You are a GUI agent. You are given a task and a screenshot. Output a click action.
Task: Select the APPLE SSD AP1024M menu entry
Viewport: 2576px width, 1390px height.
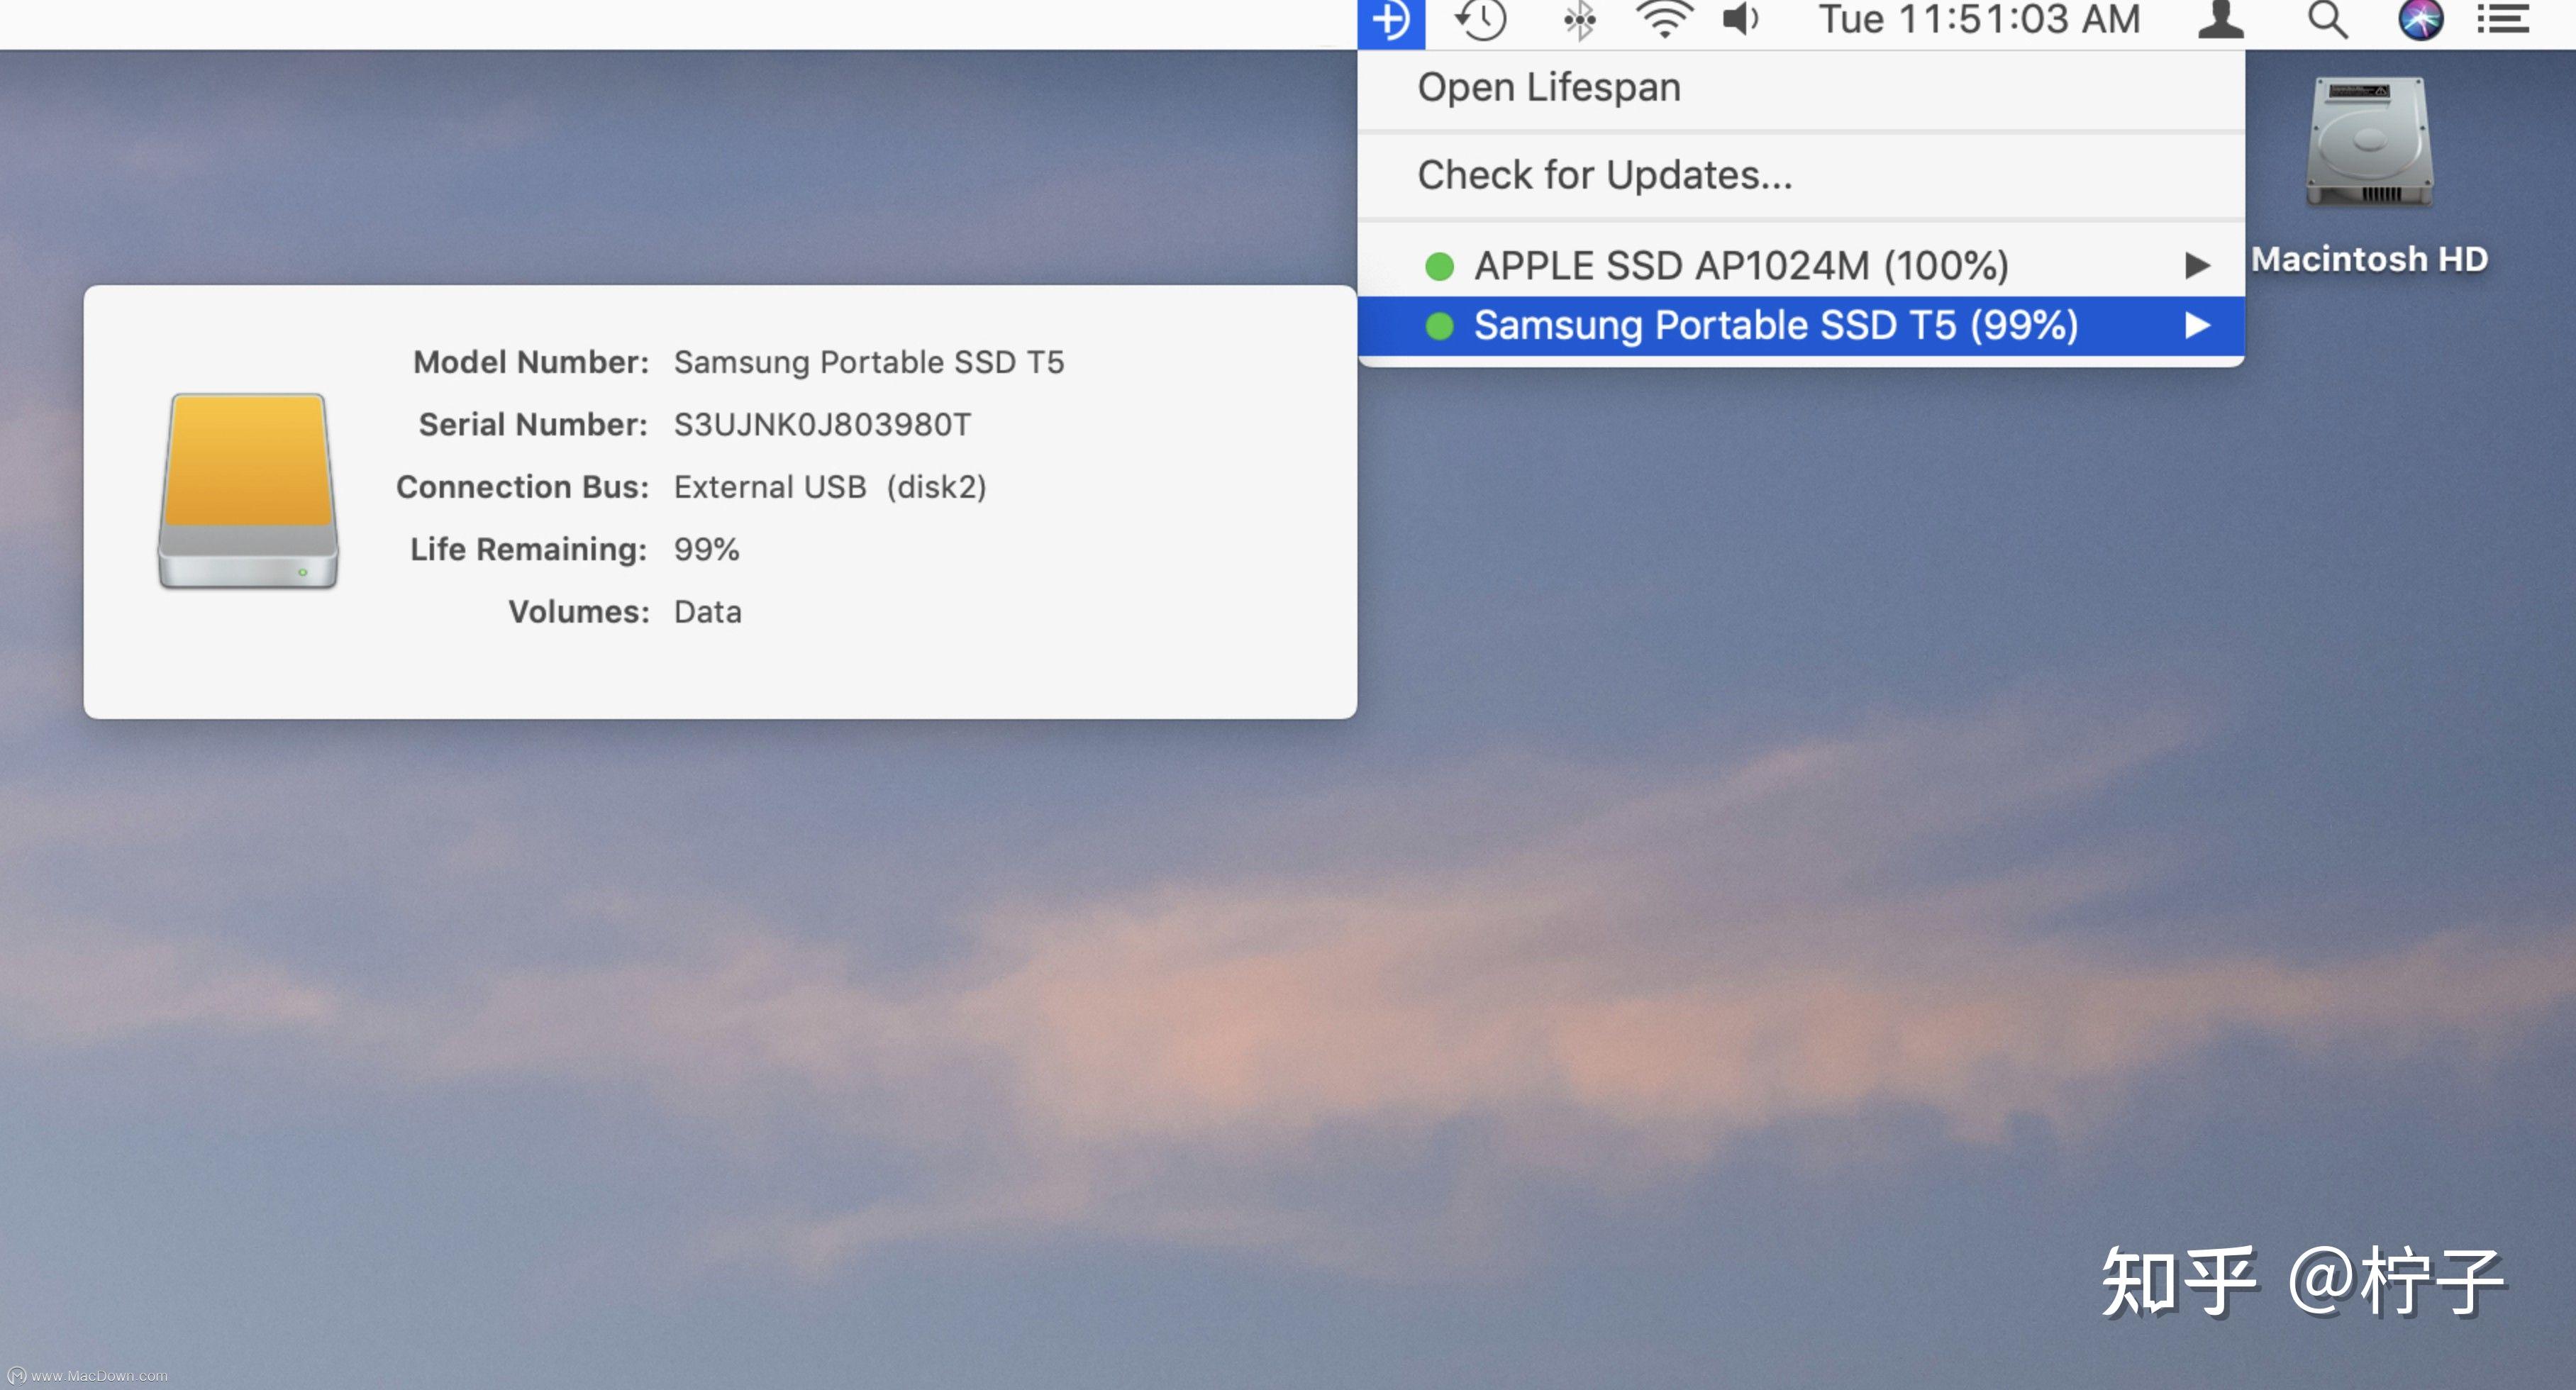click(x=1740, y=265)
